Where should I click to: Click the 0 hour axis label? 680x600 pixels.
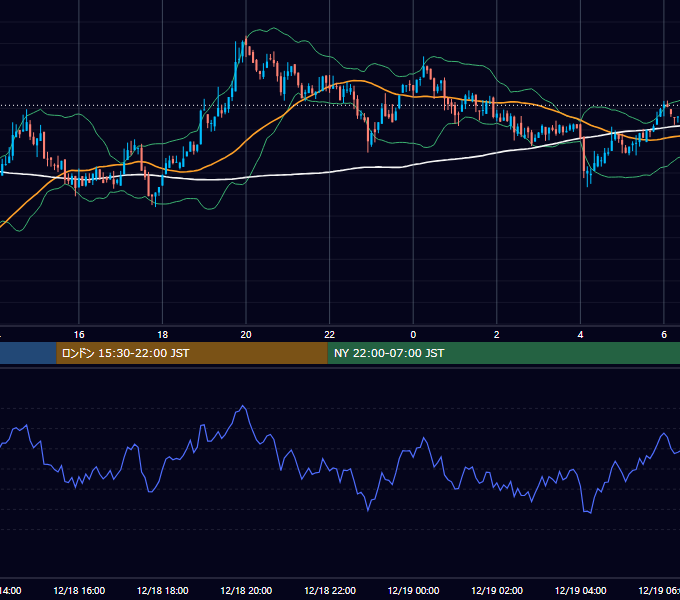coord(413,335)
